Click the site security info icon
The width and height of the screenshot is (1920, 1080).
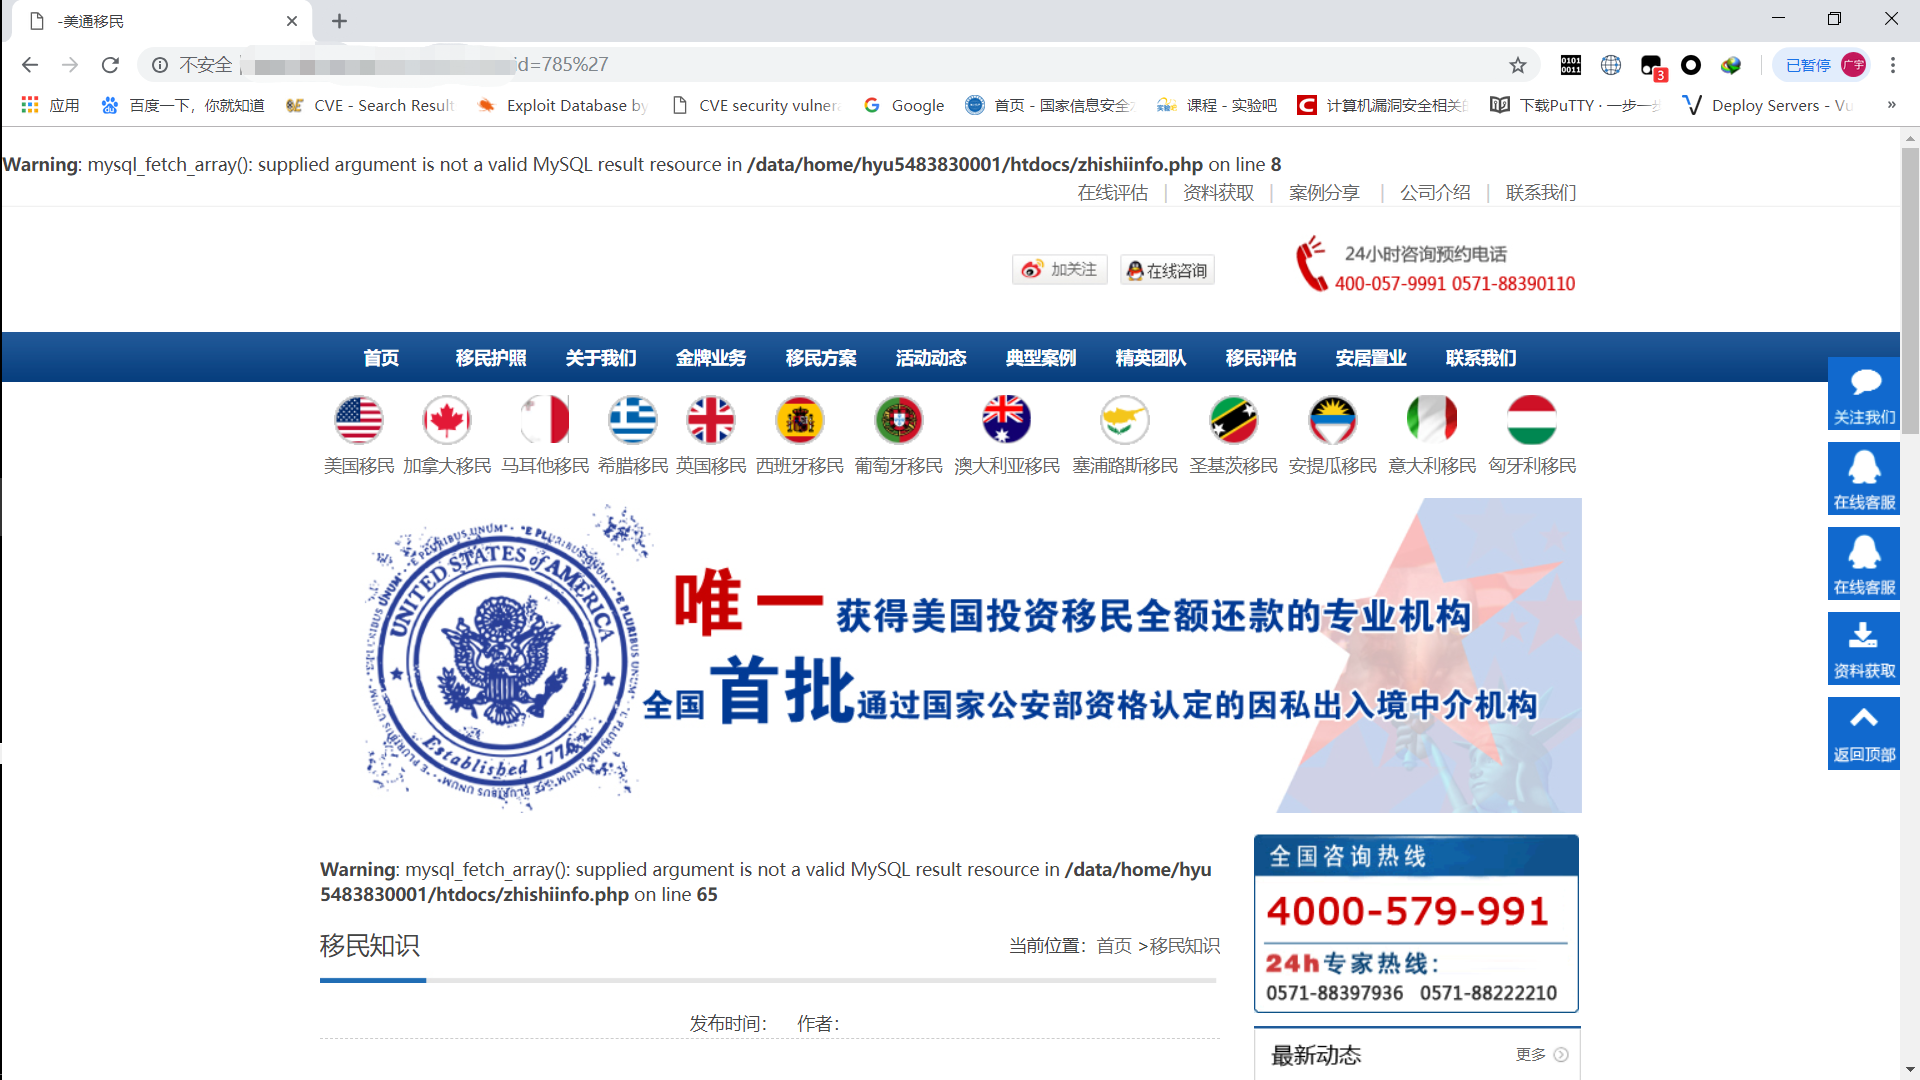click(160, 65)
